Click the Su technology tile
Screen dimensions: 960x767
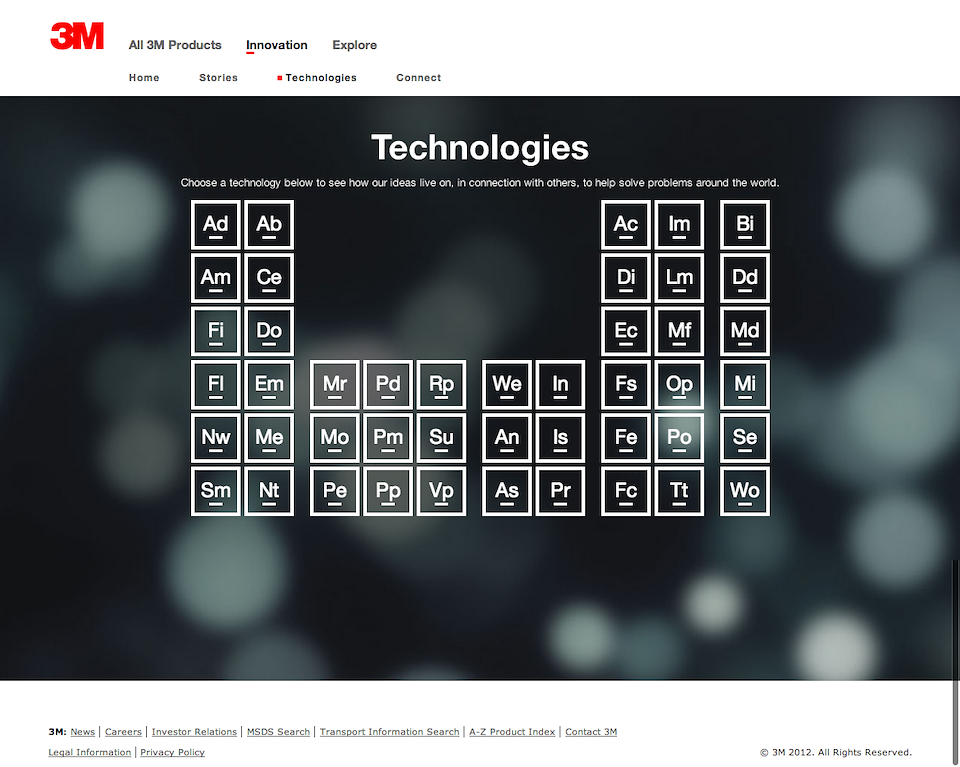tap(441, 438)
